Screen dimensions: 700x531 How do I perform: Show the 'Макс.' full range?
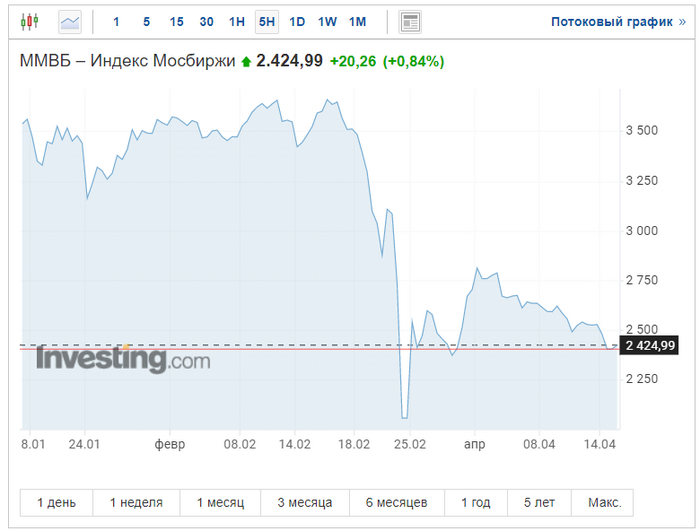(x=604, y=502)
